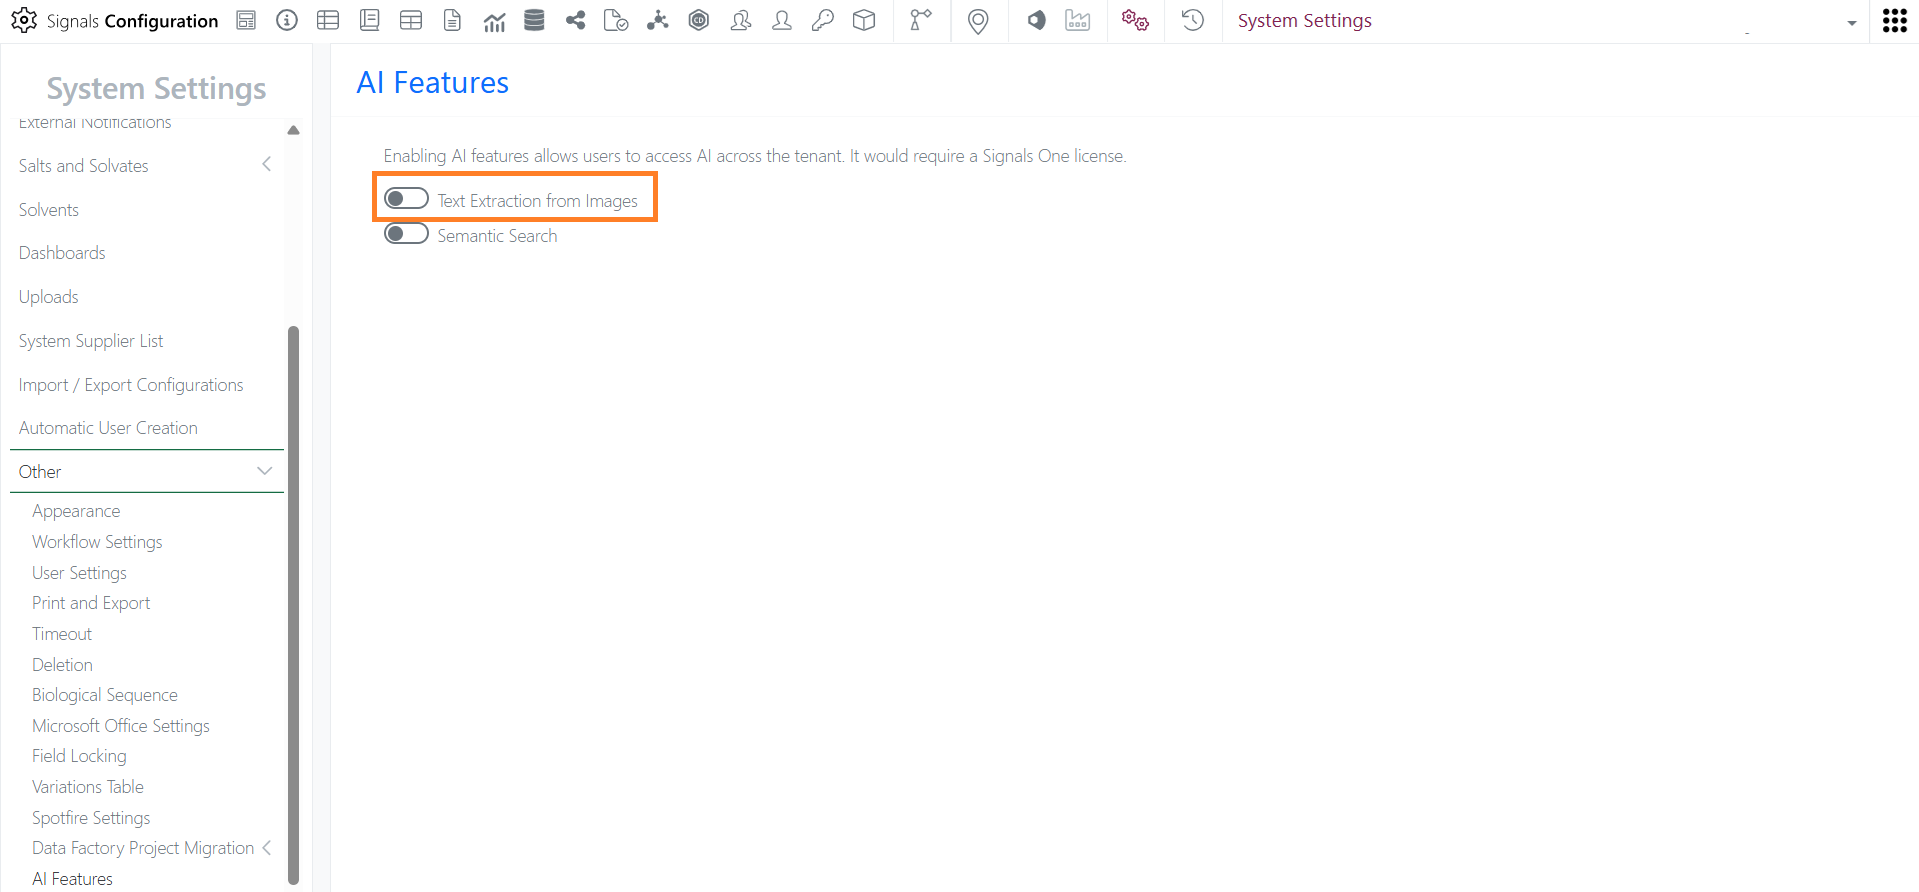The height and width of the screenshot is (892, 1919).
Task: Open the bar chart with trend line icon
Action: [x=494, y=20]
